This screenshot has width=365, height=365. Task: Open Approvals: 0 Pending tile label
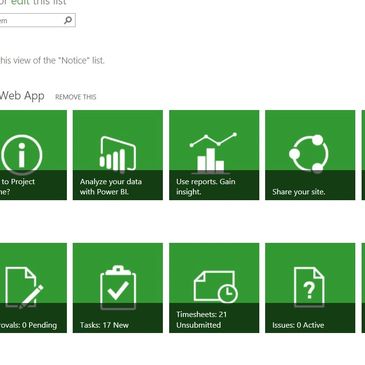pyautogui.click(x=28, y=325)
